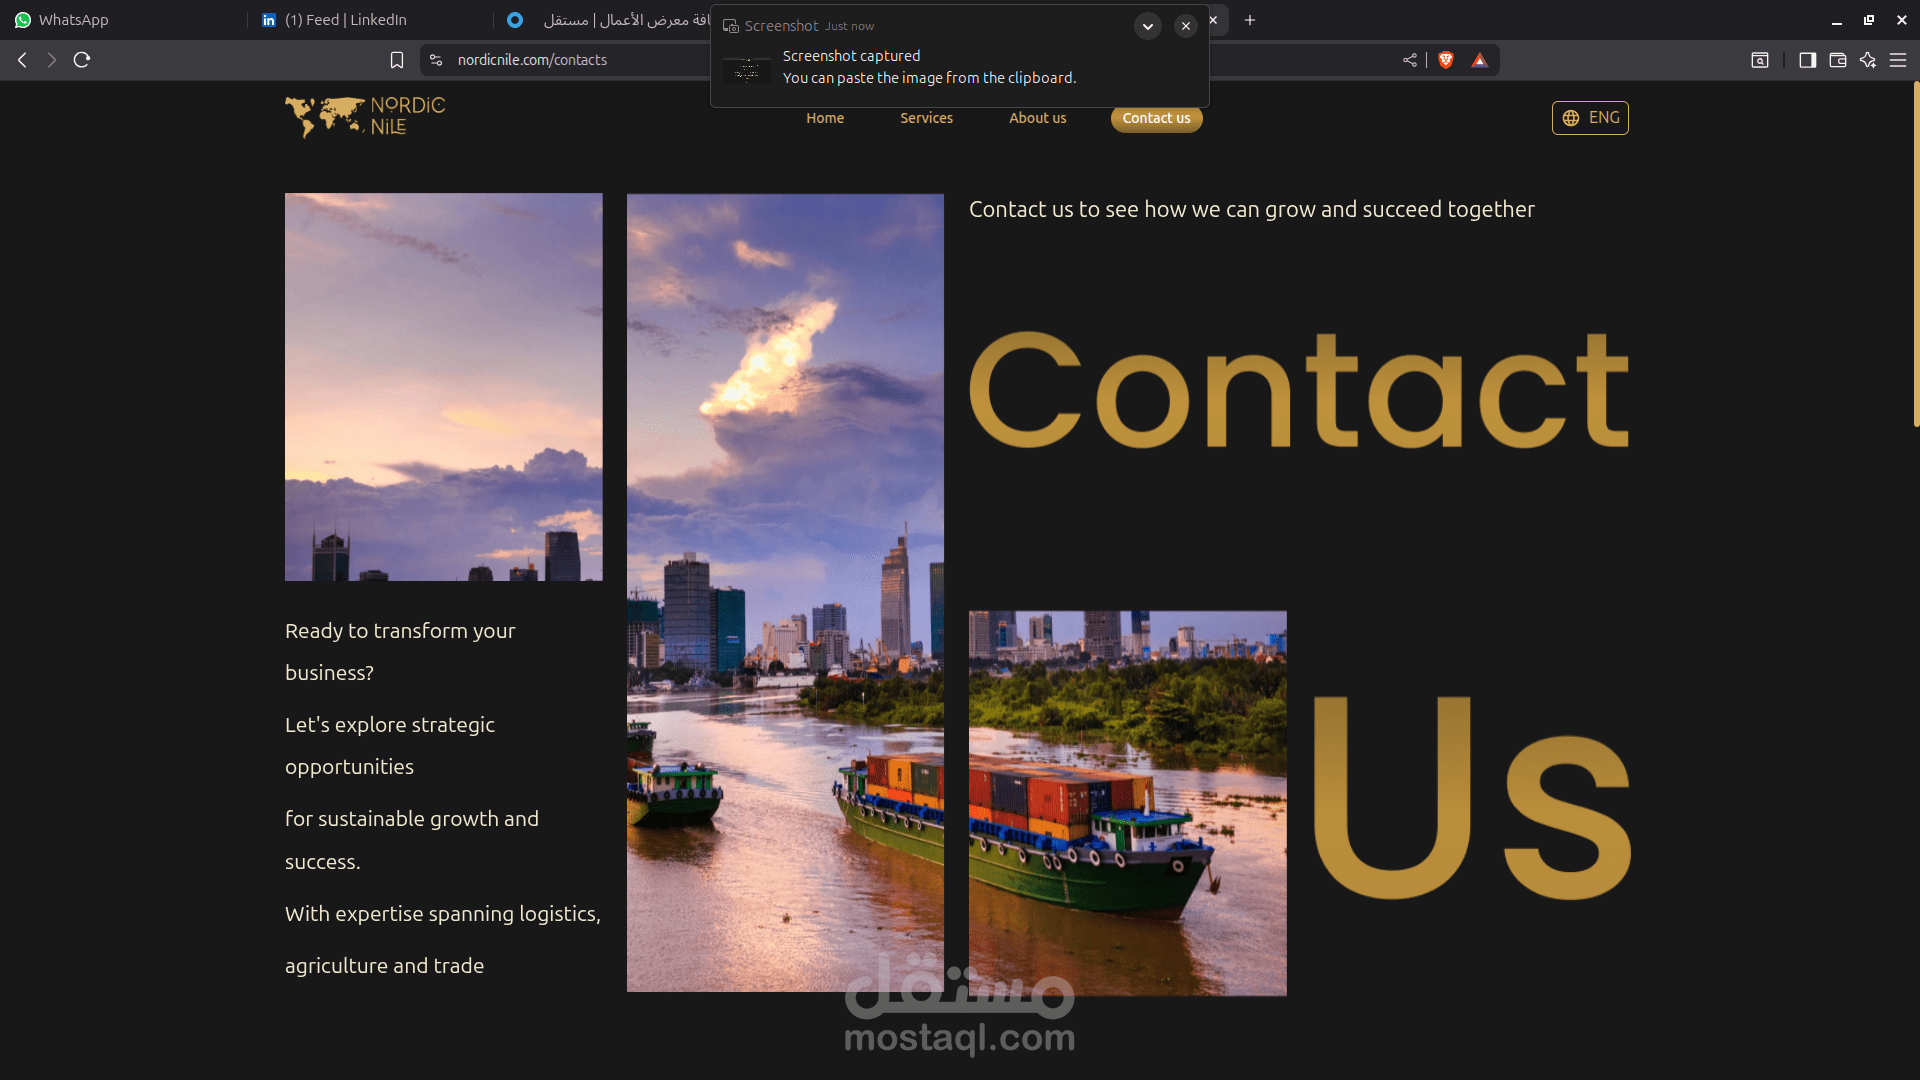
Task: Open the ENG language selector
Action: [1590, 118]
